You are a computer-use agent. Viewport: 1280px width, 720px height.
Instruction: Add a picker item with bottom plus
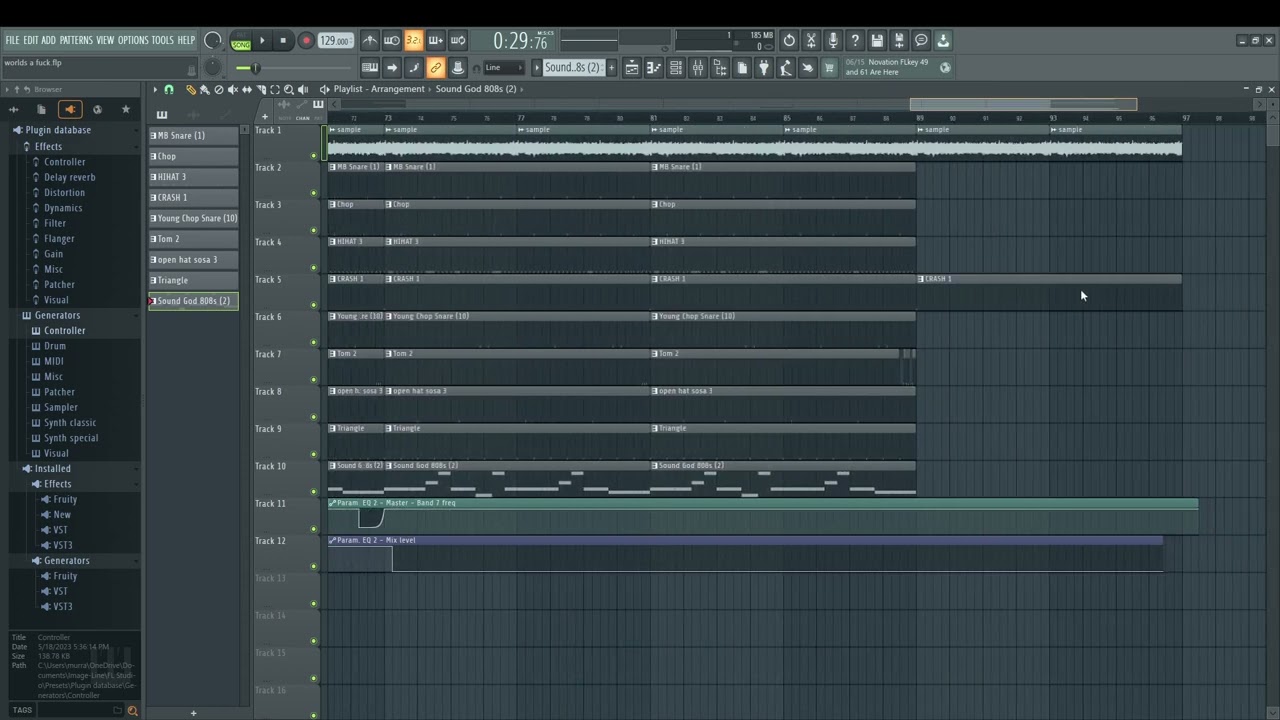pyautogui.click(x=193, y=713)
